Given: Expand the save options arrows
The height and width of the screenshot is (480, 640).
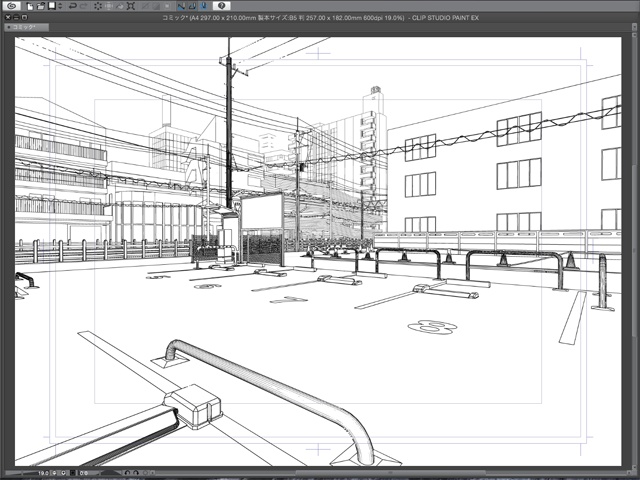Looking at the screenshot, I should [60, 6].
